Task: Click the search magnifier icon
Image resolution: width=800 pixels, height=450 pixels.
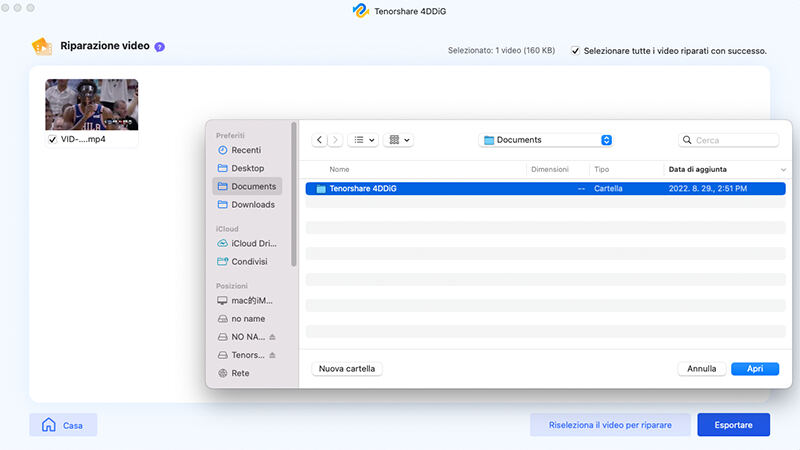Action: click(687, 140)
